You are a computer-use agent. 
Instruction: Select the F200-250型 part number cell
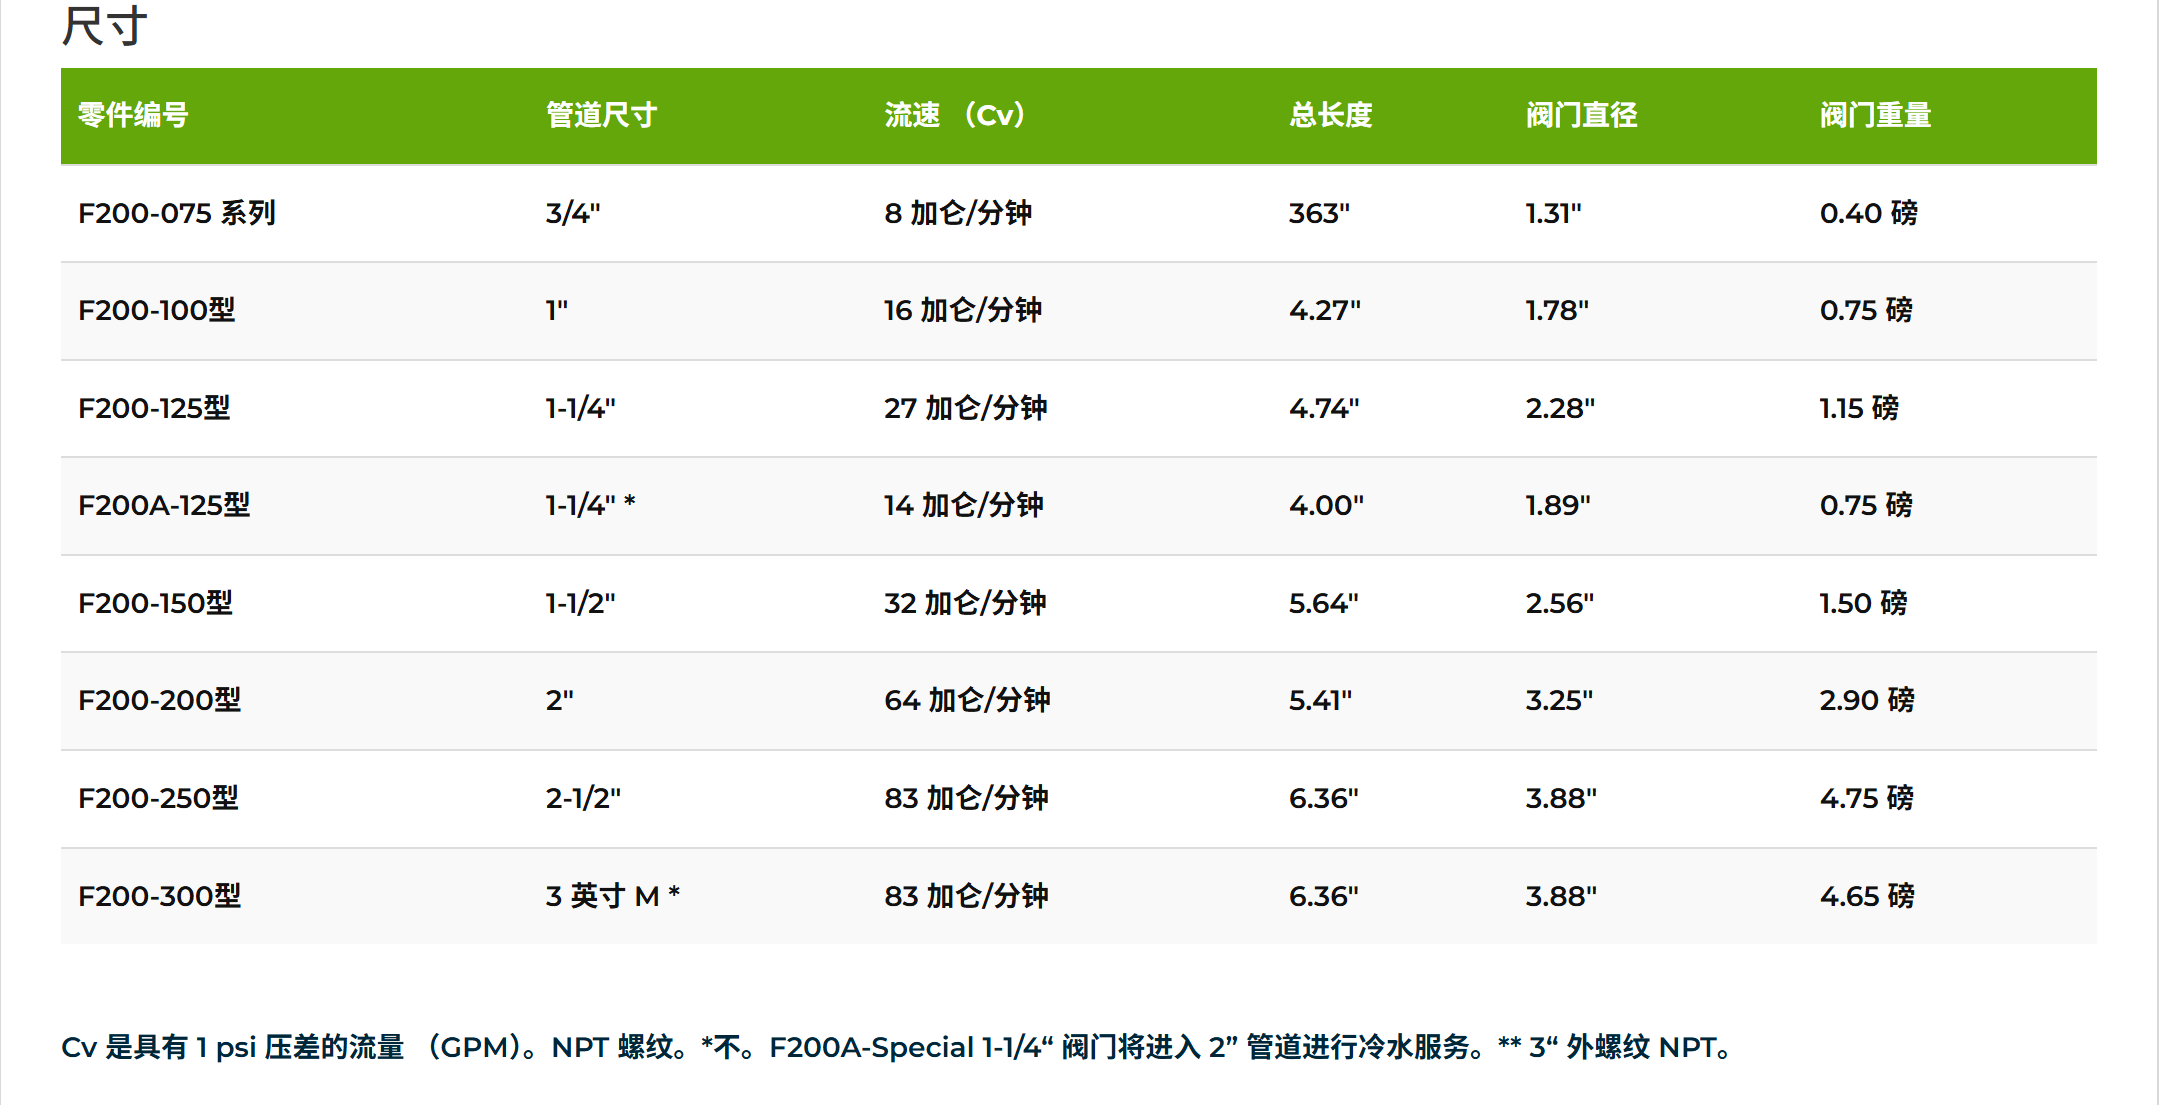(x=159, y=798)
